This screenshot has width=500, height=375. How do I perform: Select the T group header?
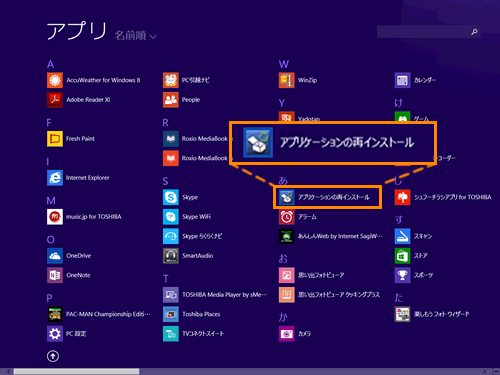point(165,279)
